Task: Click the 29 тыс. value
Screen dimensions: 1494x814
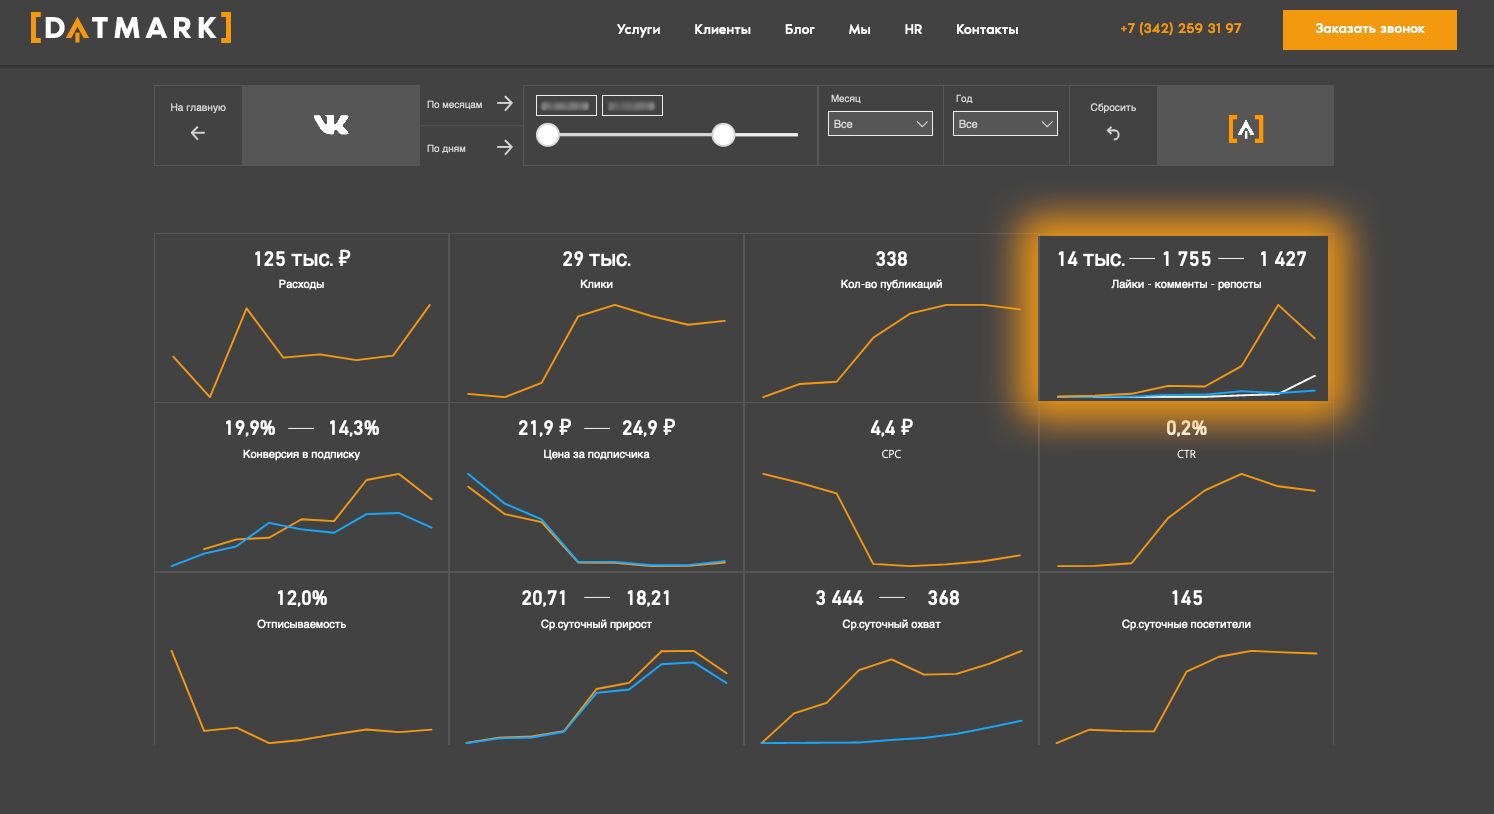Action: (596, 259)
